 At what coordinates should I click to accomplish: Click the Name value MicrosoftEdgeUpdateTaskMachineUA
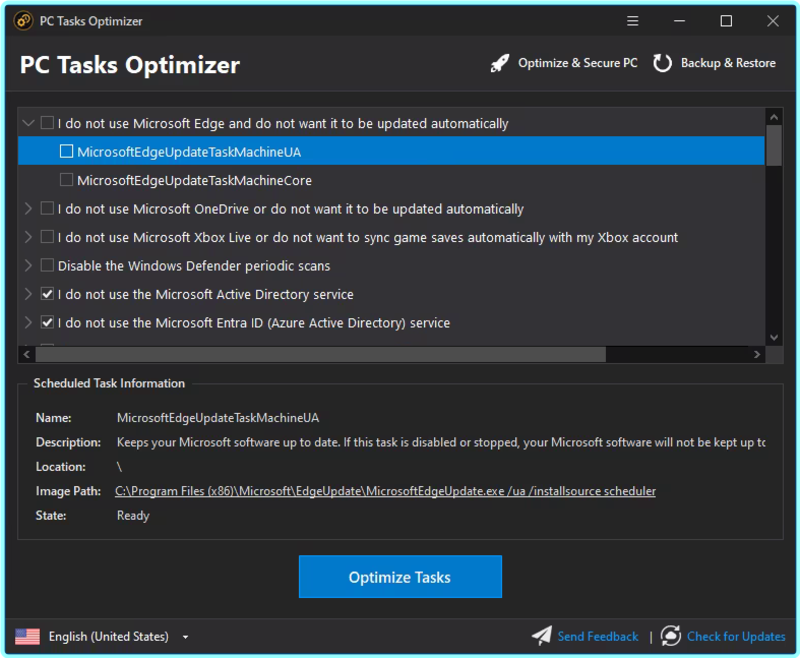pos(218,418)
